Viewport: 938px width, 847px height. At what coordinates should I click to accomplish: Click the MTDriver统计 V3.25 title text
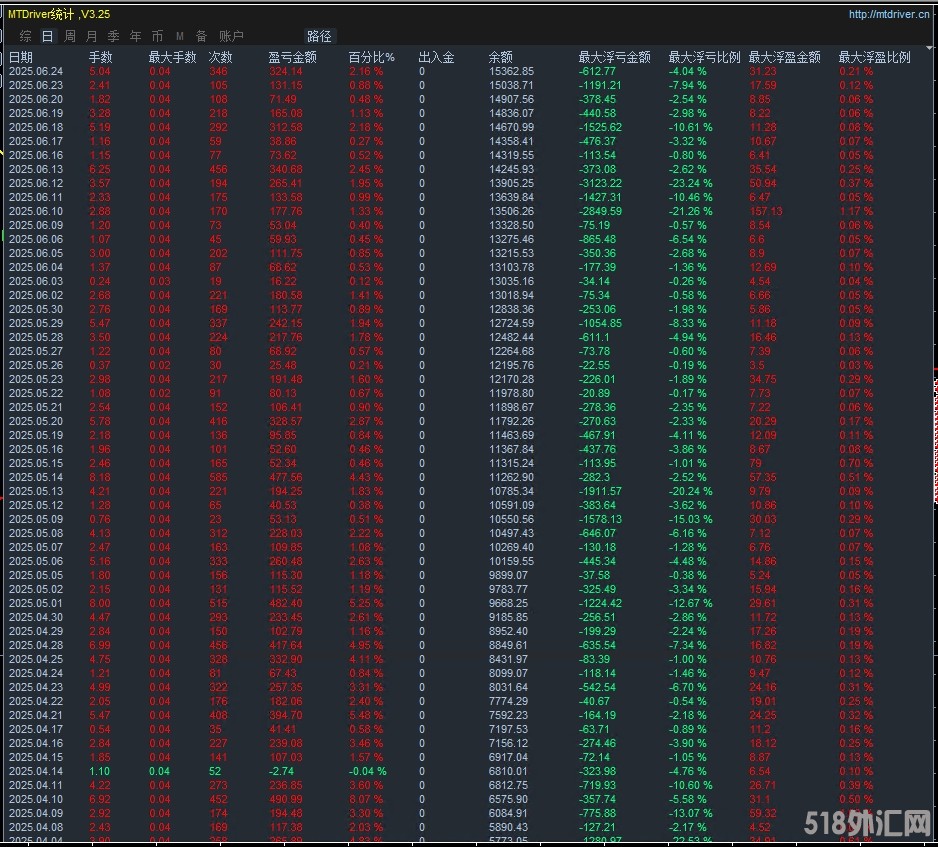[x=59, y=14]
